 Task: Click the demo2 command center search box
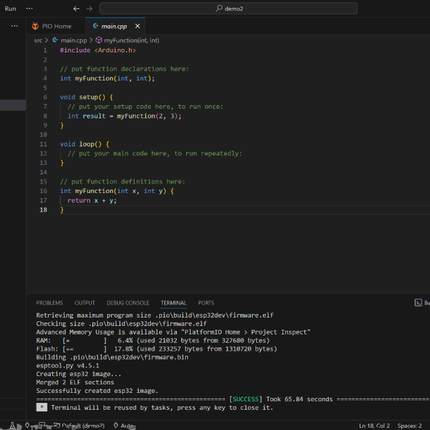(229, 9)
